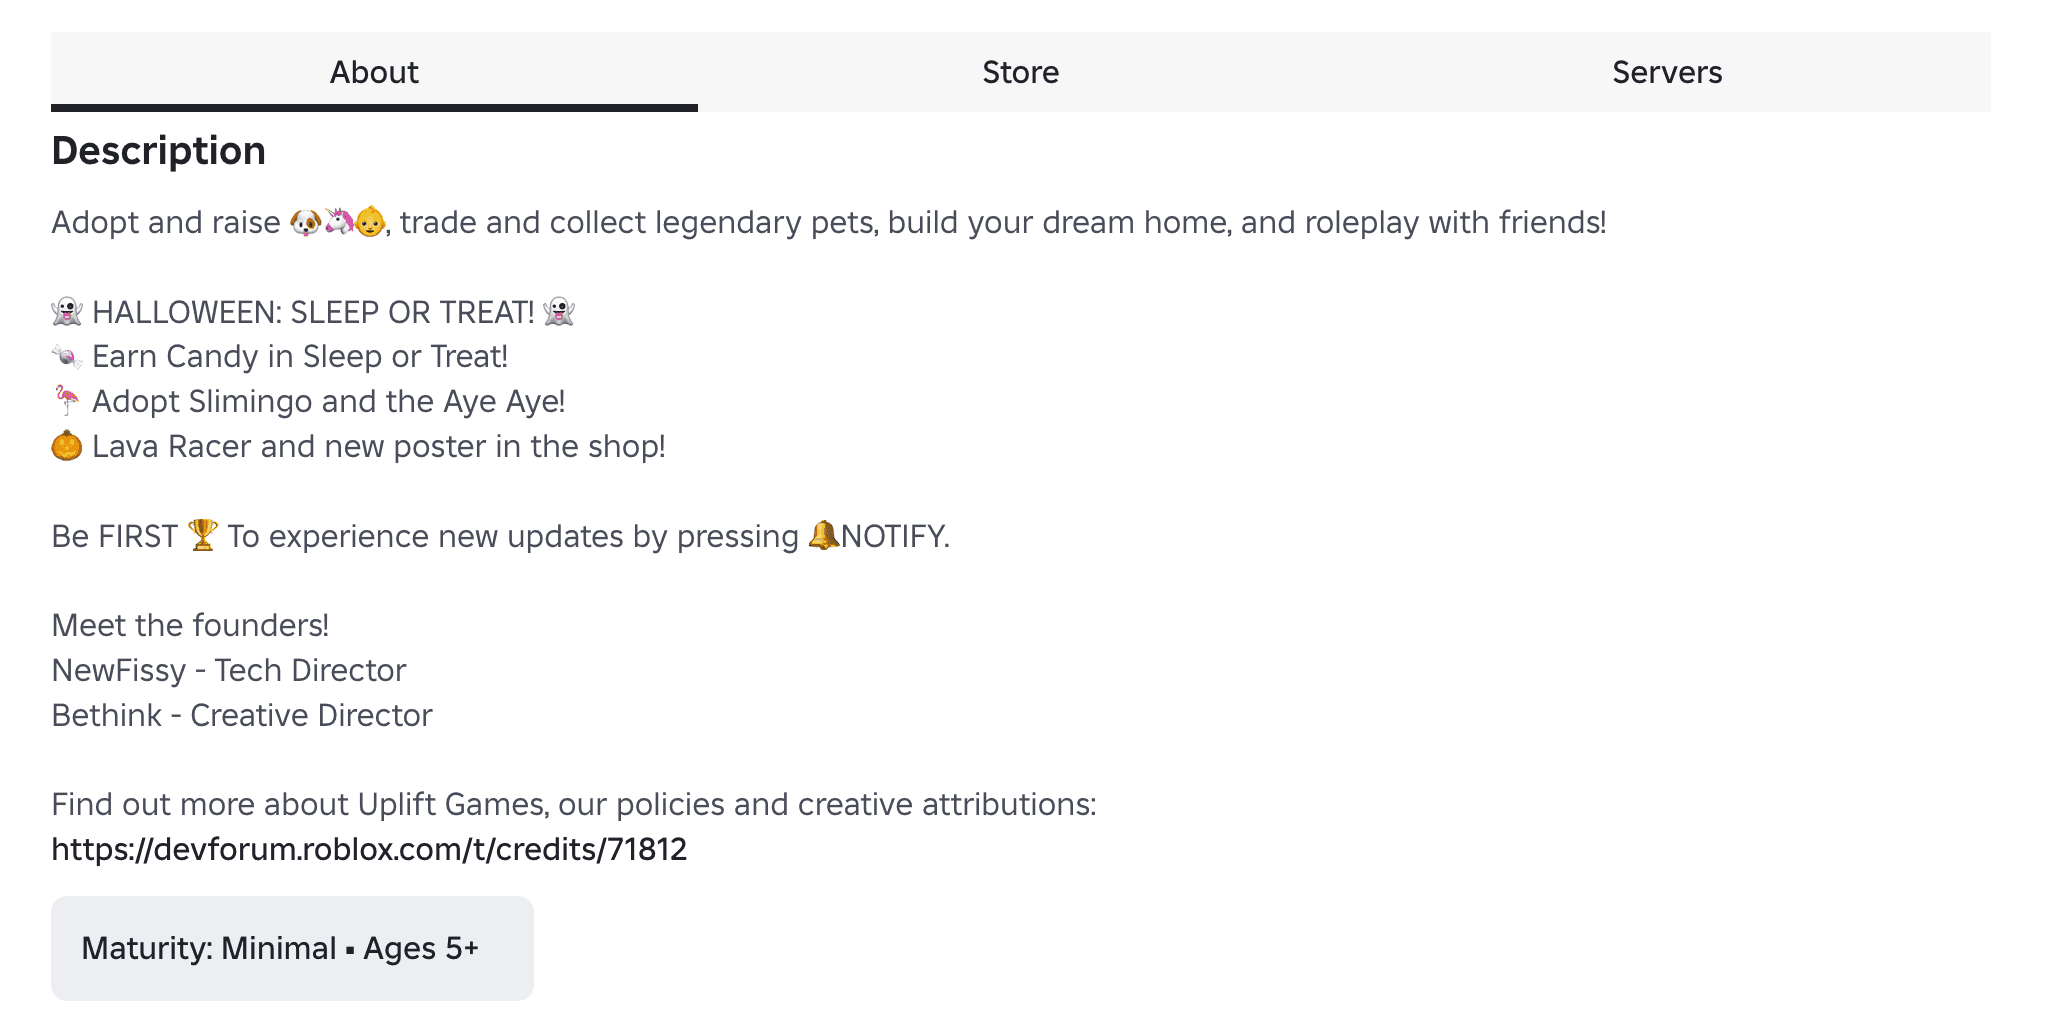Screen dimensions: 2052x1018
Task: Click the Maturity: Minimal Ages 5+ badge
Action: pyautogui.click(x=291, y=948)
